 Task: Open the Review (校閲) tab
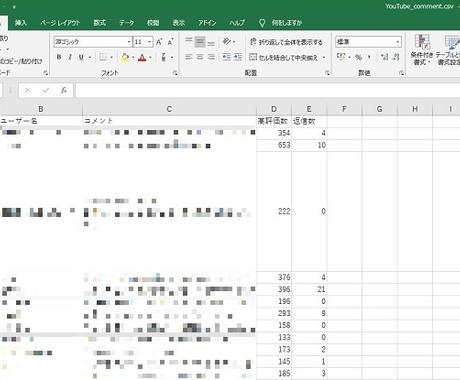153,23
